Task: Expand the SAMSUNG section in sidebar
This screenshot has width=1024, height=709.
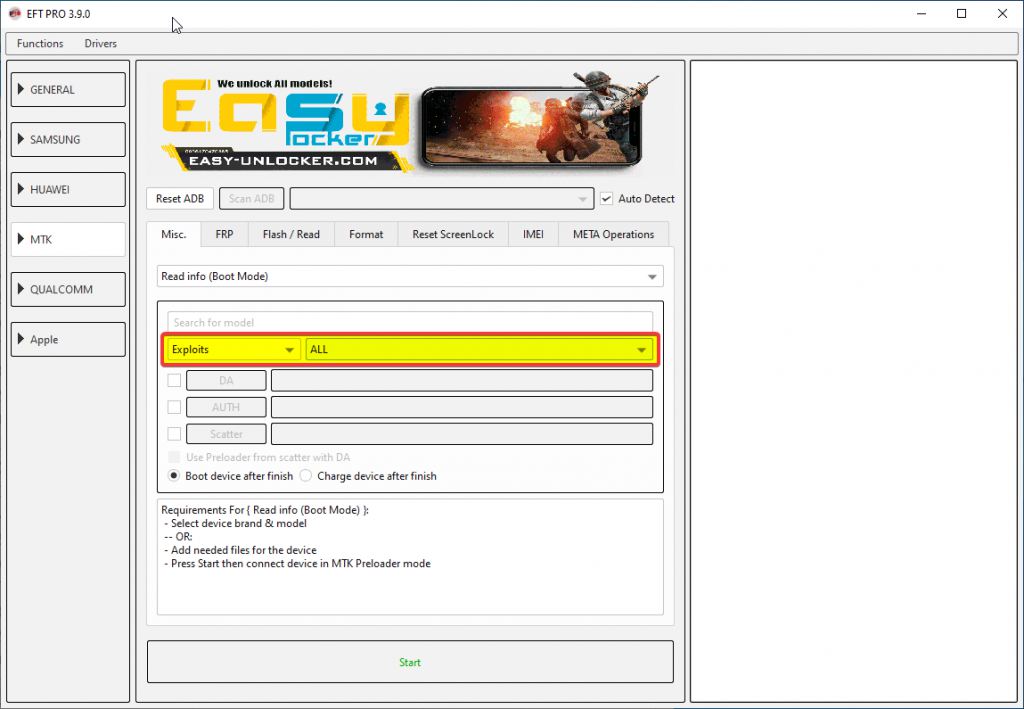Action: [68, 139]
